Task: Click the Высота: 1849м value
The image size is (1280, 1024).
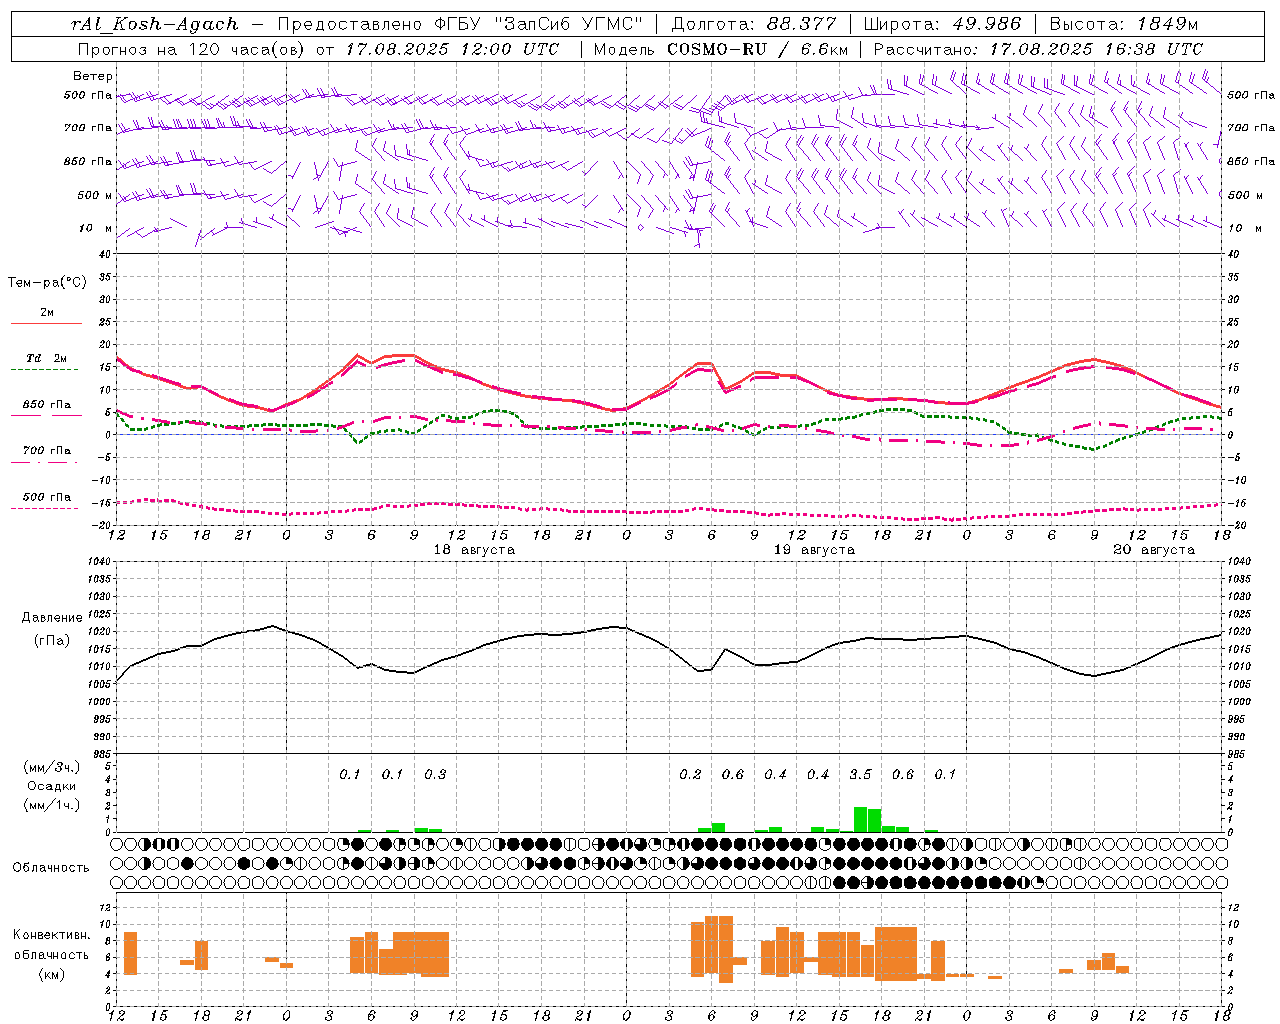Action: pos(1123,24)
